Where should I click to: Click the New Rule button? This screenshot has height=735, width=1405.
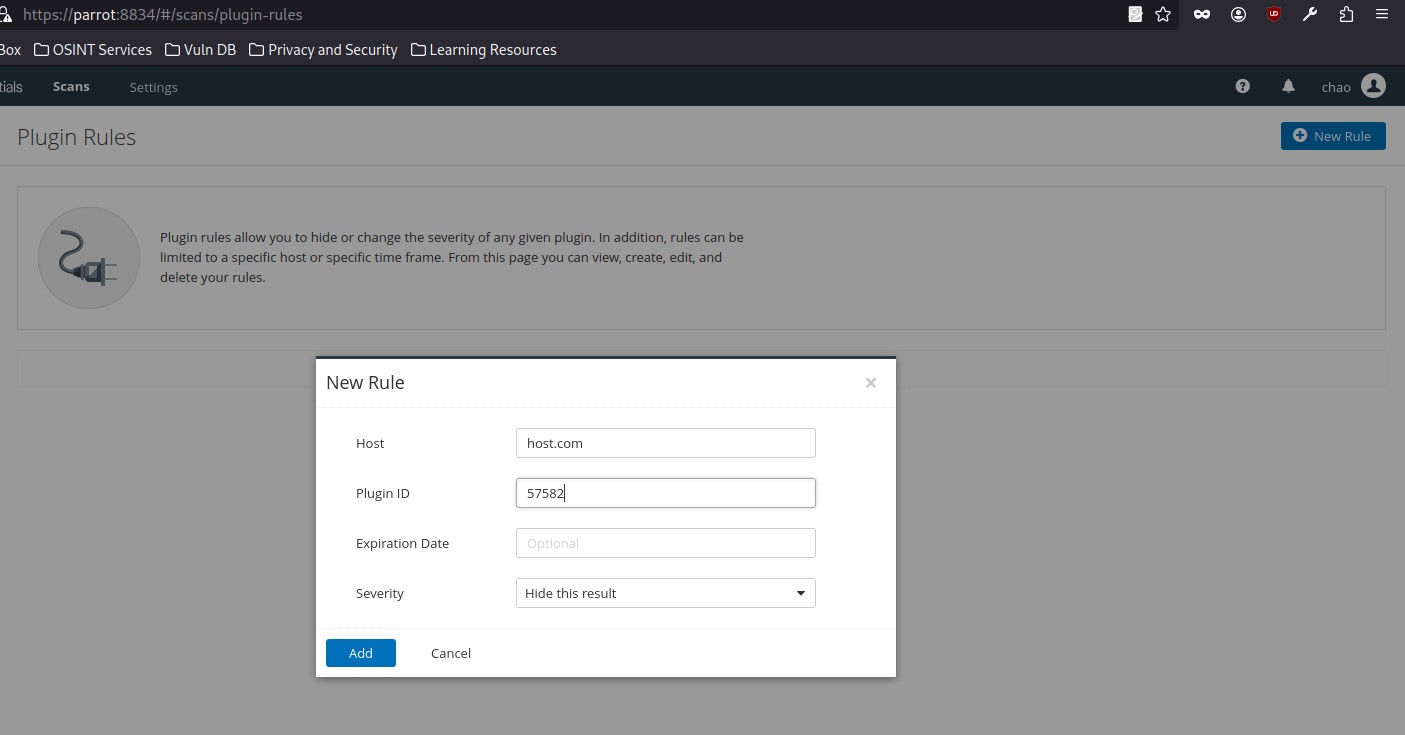[x=1332, y=136]
